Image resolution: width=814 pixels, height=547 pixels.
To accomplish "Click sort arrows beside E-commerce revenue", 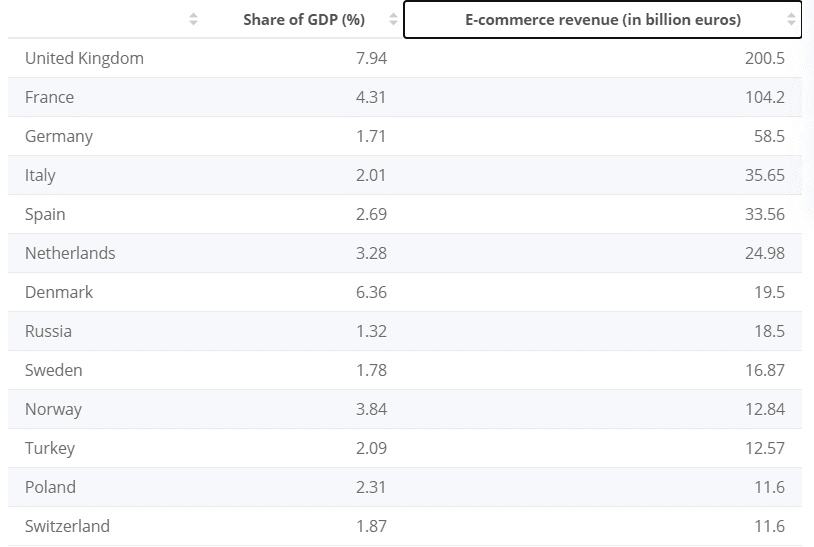I will pos(791,19).
